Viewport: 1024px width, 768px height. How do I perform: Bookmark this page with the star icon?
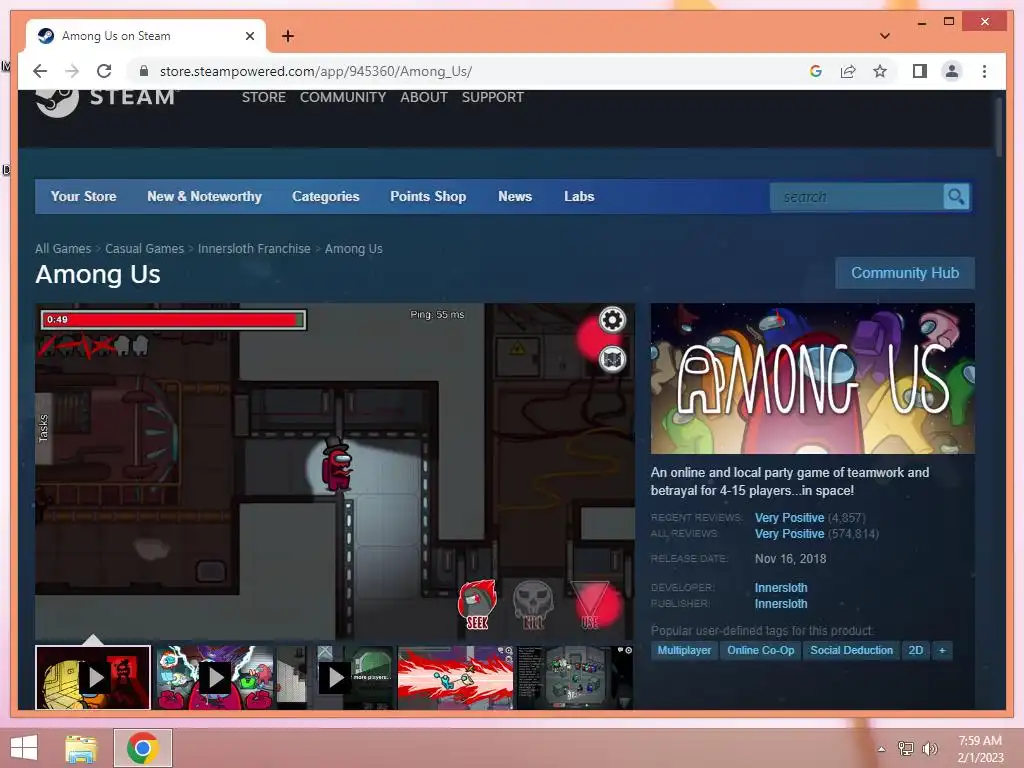click(x=880, y=71)
